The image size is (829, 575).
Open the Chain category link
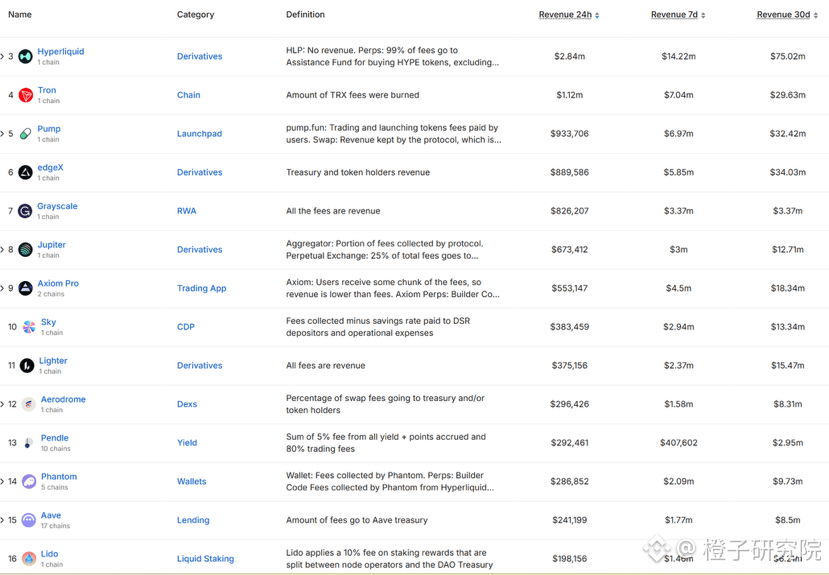pyautogui.click(x=189, y=95)
